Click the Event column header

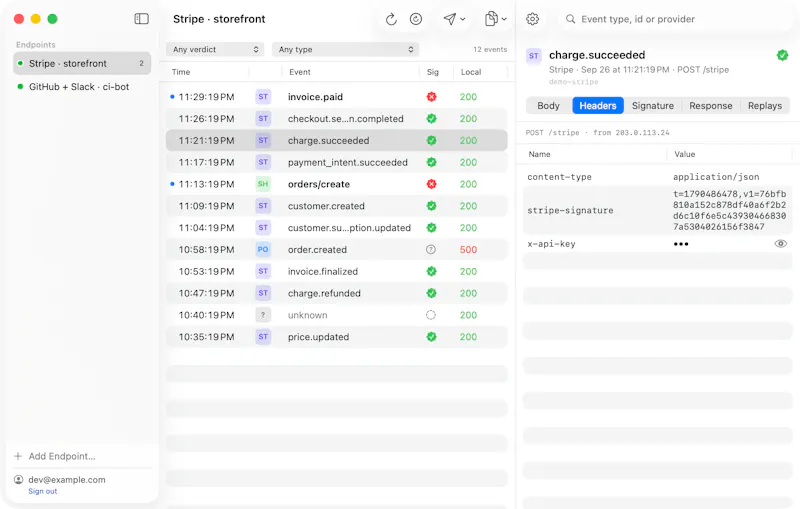(299, 72)
